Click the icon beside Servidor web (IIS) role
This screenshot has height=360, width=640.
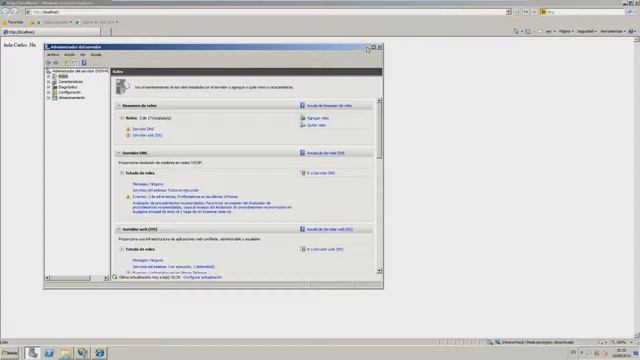(128, 135)
